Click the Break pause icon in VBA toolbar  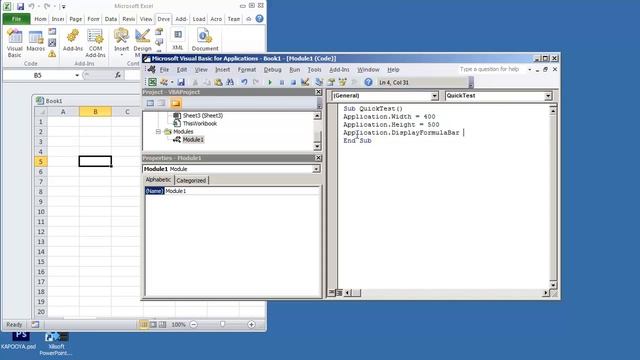click(282, 82)
